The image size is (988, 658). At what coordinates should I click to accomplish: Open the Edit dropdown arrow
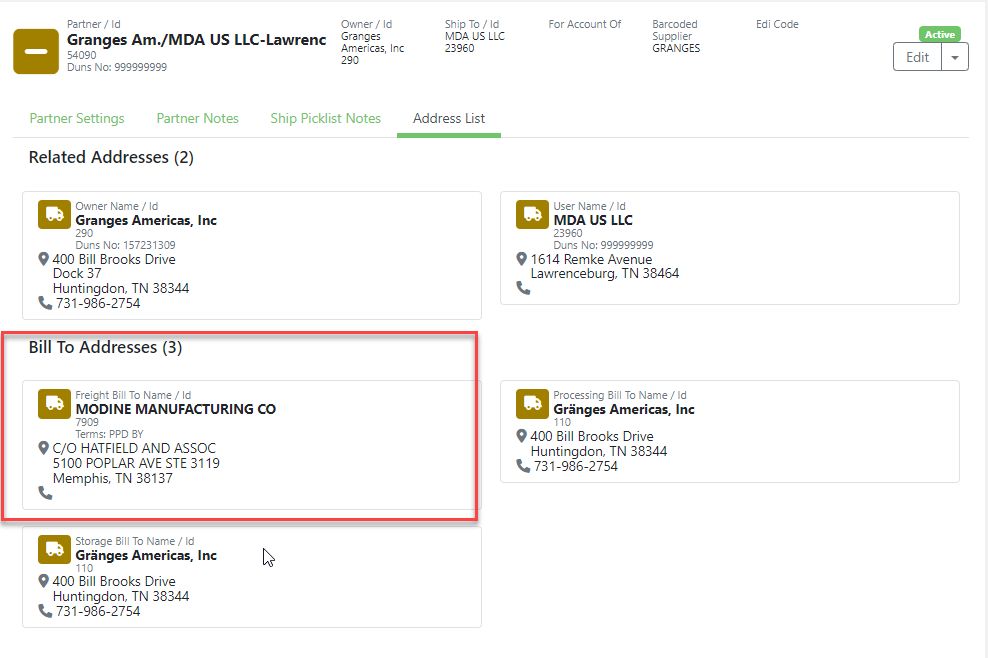[955, 57]
